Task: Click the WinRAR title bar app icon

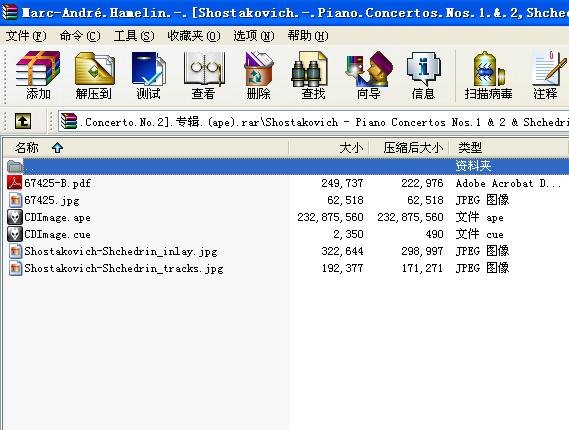Action: click(9, 12)
